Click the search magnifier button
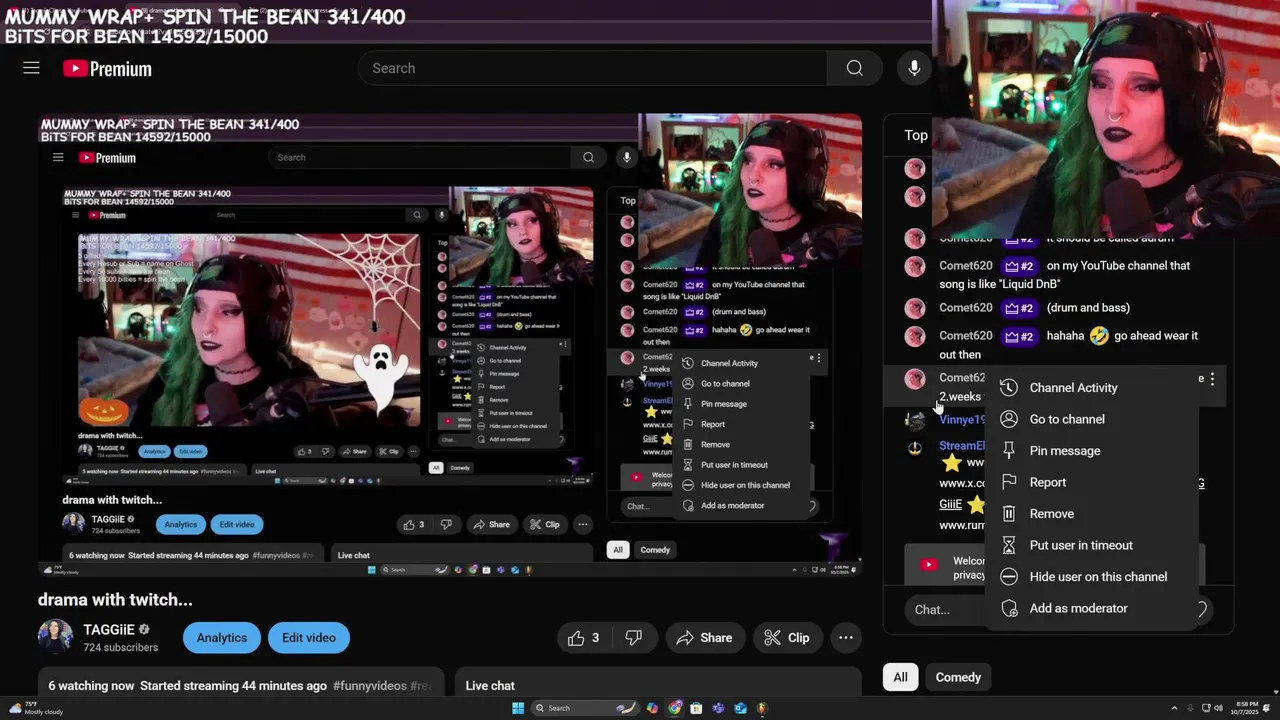Image resolution: width=1280 pixels, height=720 pixels. click(854, 68)
